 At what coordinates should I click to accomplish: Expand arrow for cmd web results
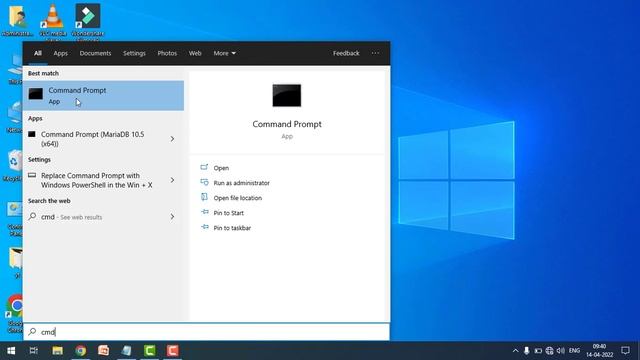[172, 217]
